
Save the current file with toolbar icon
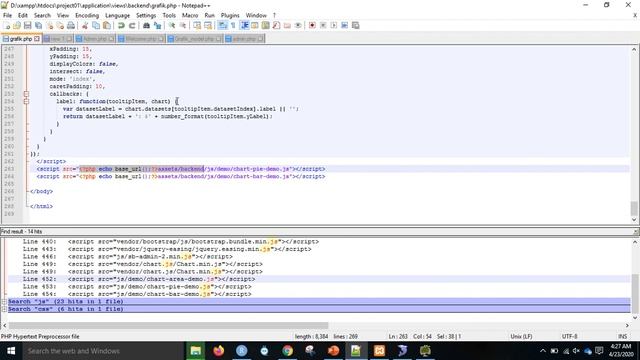[x=27, y=25]
